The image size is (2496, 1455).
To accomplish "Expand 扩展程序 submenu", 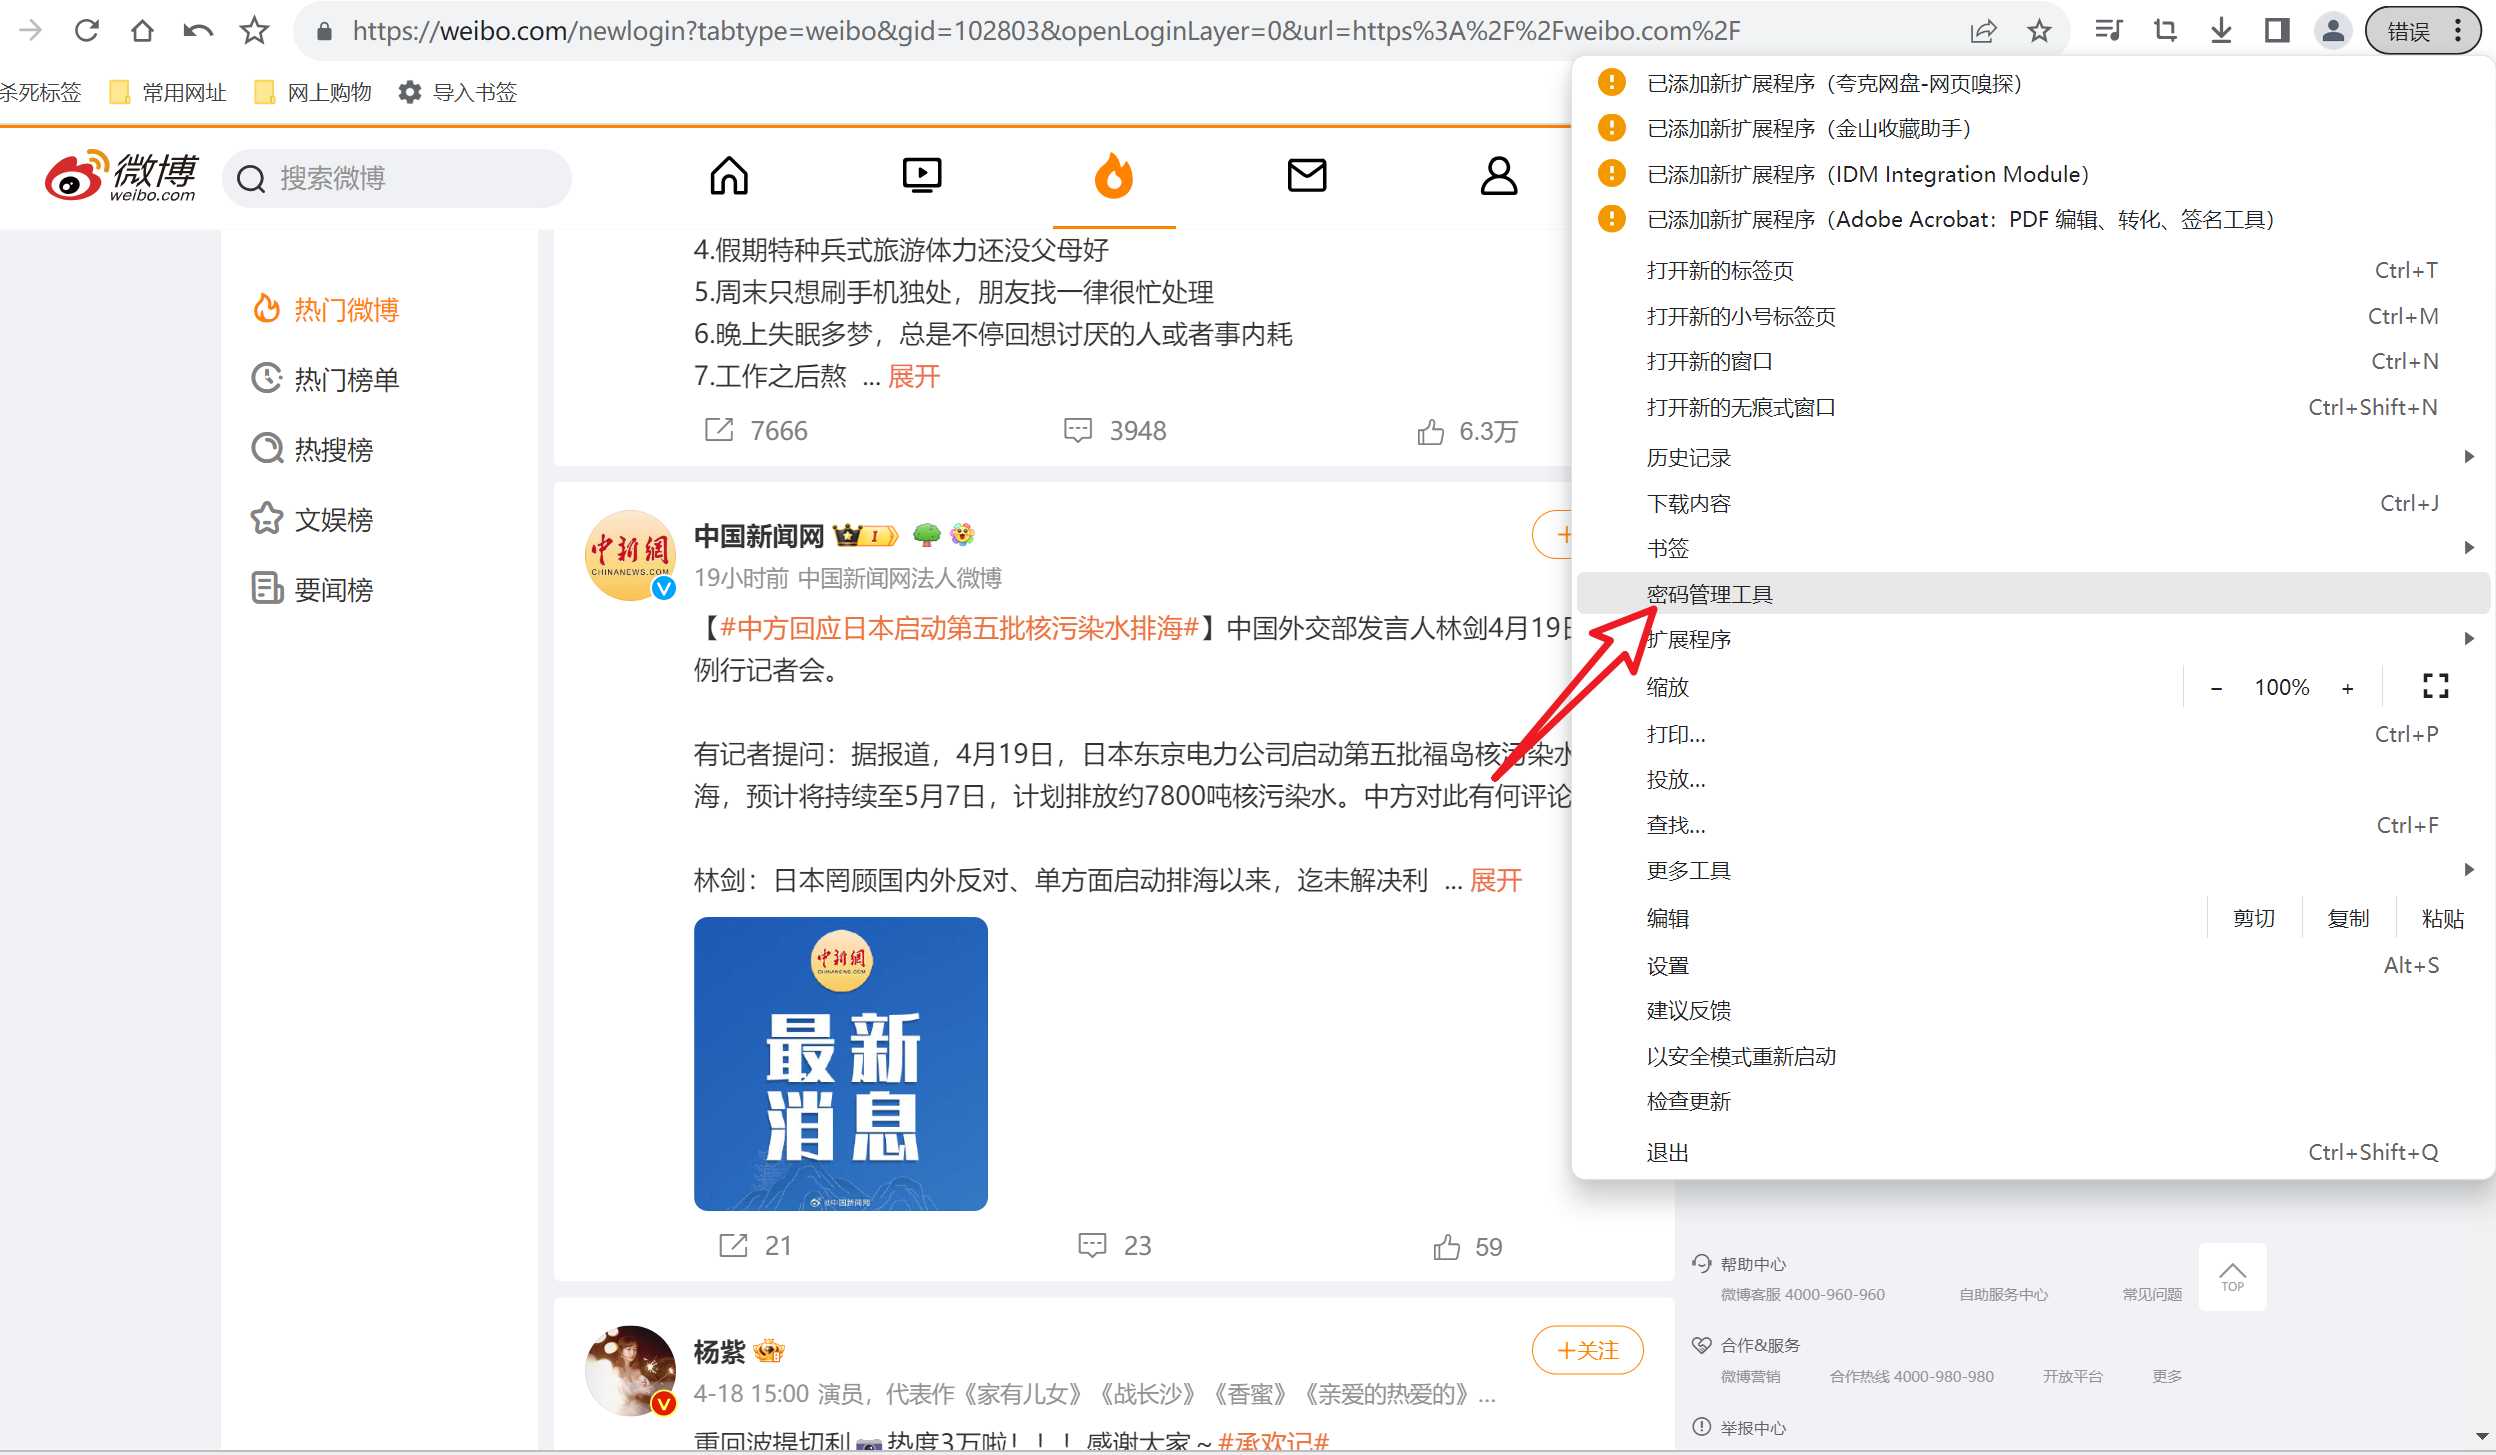I will (2034, 640).
